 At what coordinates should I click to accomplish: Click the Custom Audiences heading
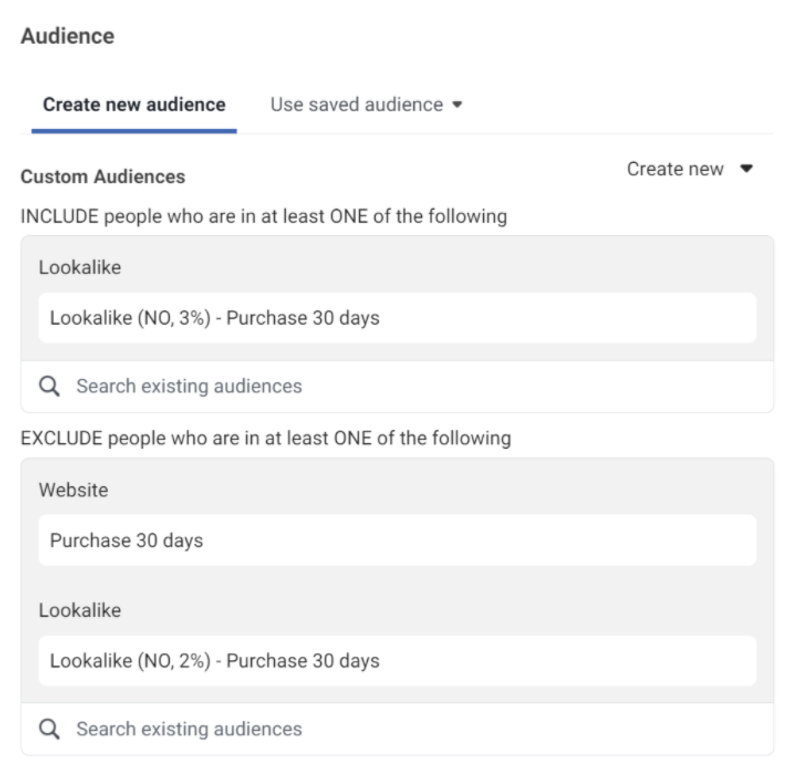tap(103, 177)
